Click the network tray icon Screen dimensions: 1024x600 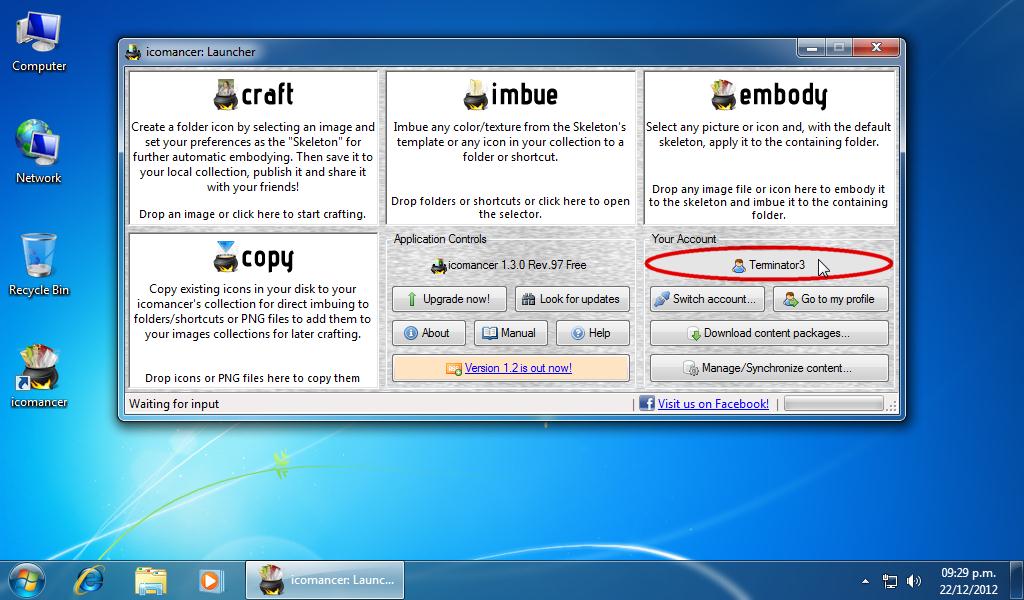pyautogui.click(x=889, y=581)
